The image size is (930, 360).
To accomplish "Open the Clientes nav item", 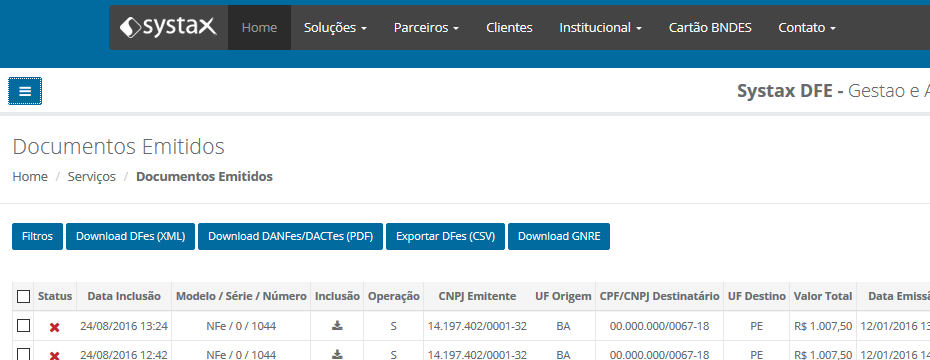I will pyautogui.click(x=509, y=27).
